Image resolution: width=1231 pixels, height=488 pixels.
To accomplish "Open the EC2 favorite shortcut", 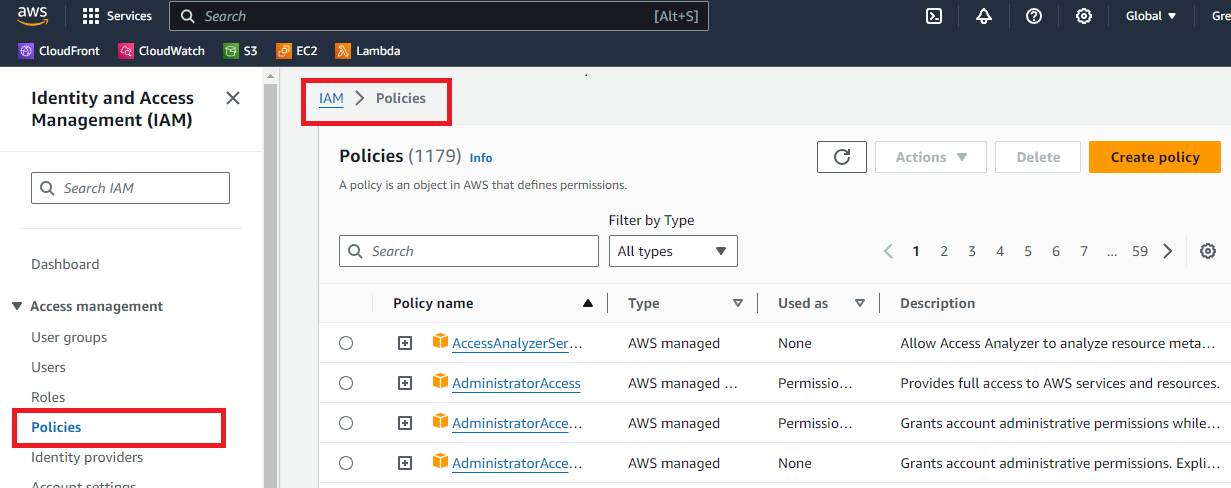I will point(296,51).
